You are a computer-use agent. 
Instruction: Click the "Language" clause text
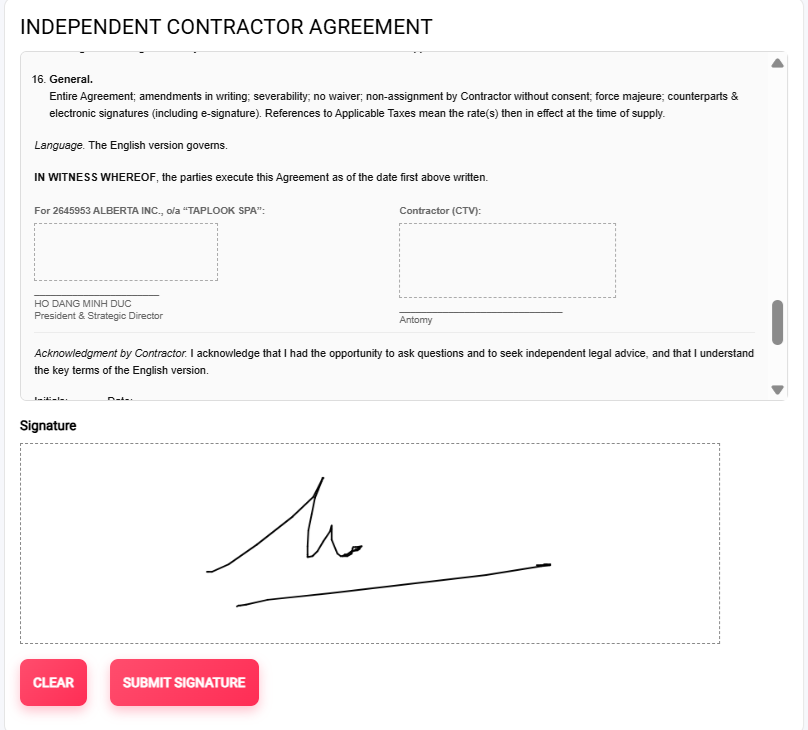pos(59,145)
